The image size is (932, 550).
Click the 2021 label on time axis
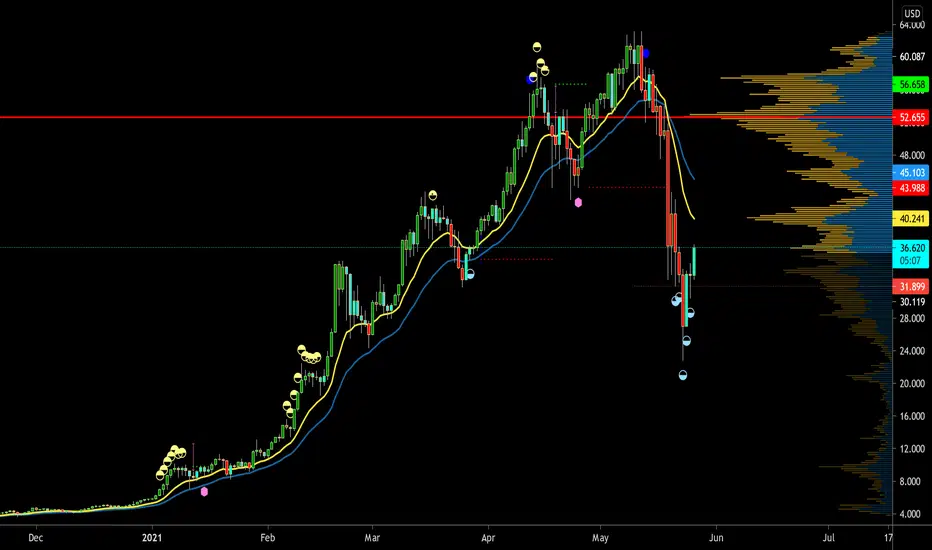[x=152, y=538]
